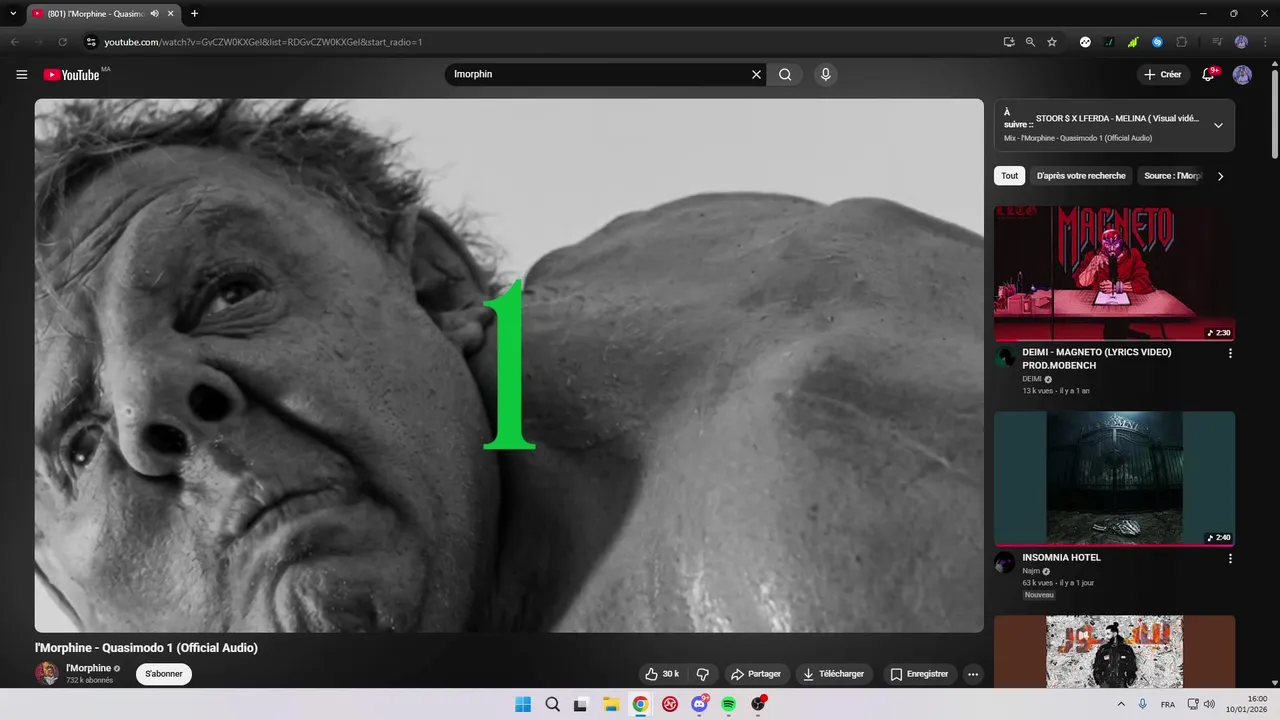The height and width of the screenshot is (720, 1280).
Task: Bookmark this page with the star
Action: pyautogui.click(x=1052, y=42)
